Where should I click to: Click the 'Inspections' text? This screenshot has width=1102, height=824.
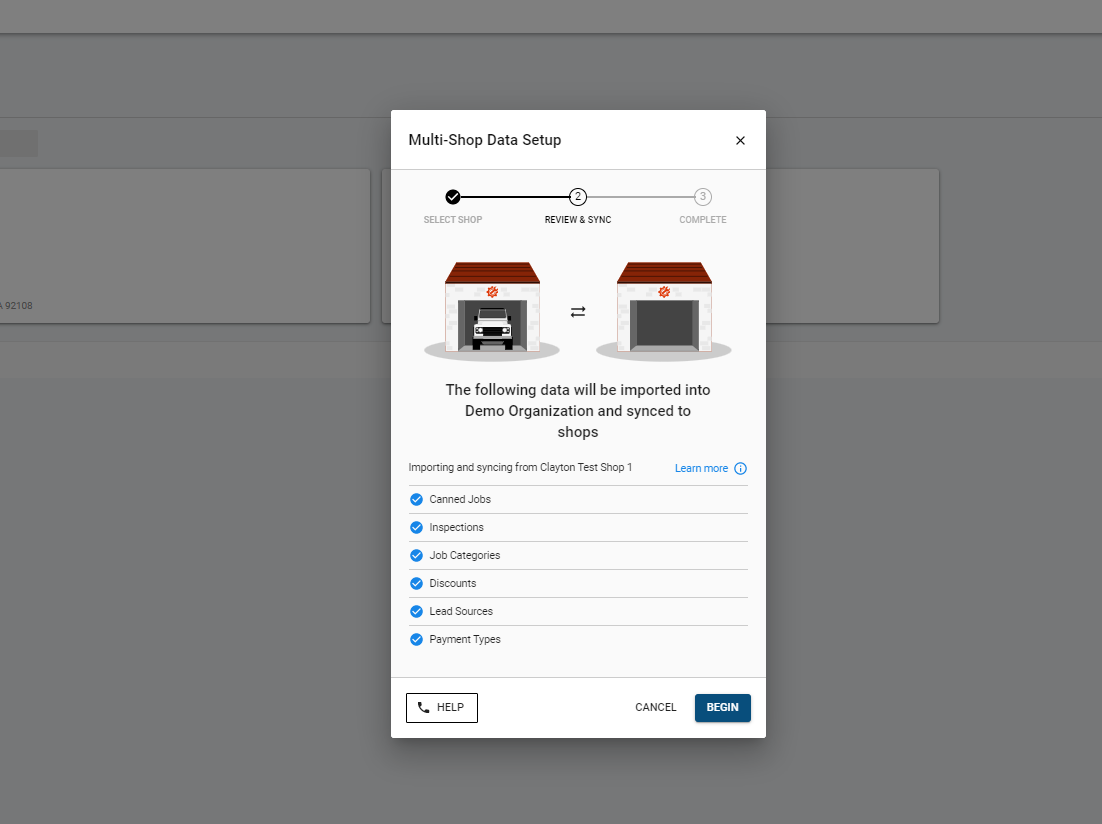456,527
